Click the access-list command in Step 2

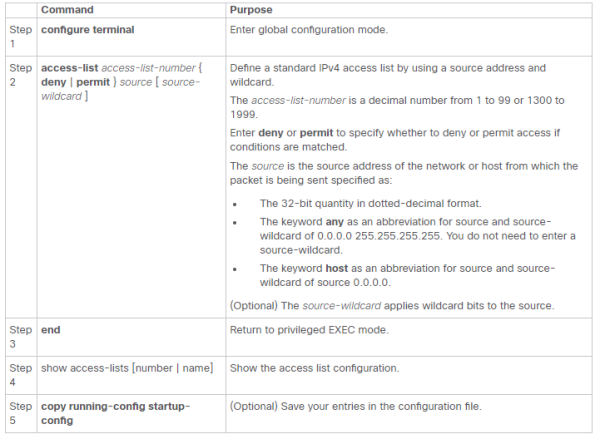click(x=70, y=68)
